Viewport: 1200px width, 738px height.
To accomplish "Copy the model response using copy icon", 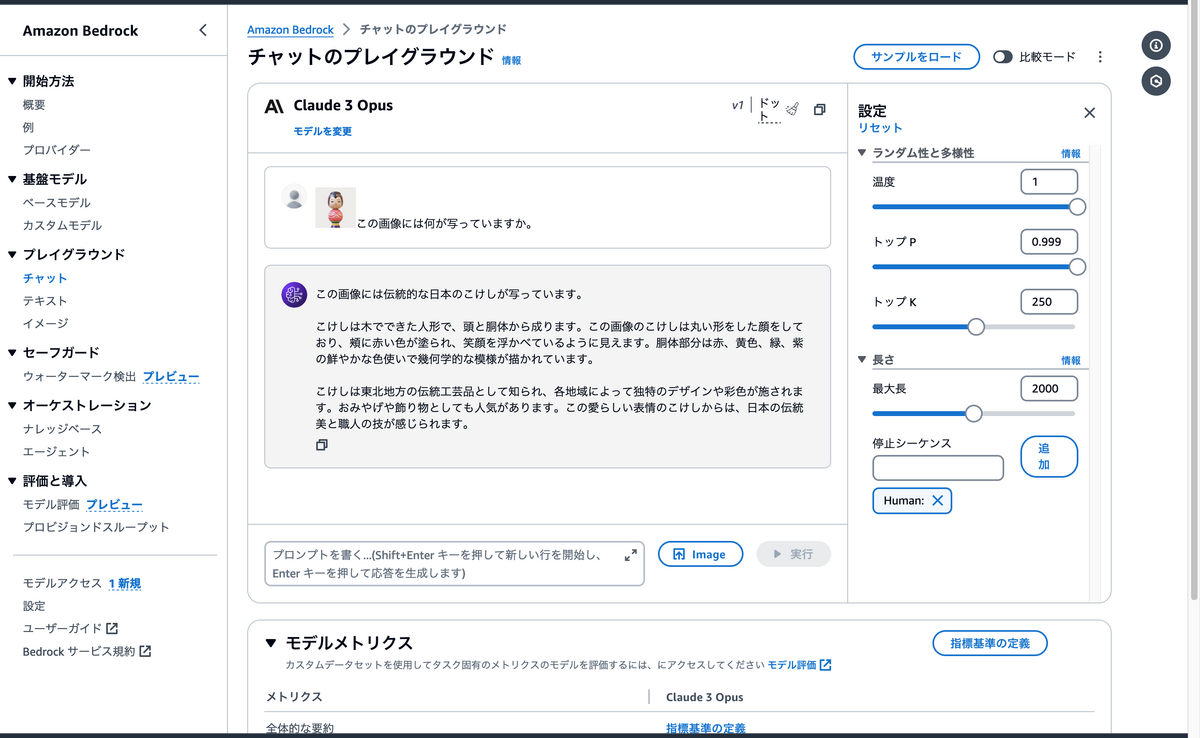I will 322,445.
